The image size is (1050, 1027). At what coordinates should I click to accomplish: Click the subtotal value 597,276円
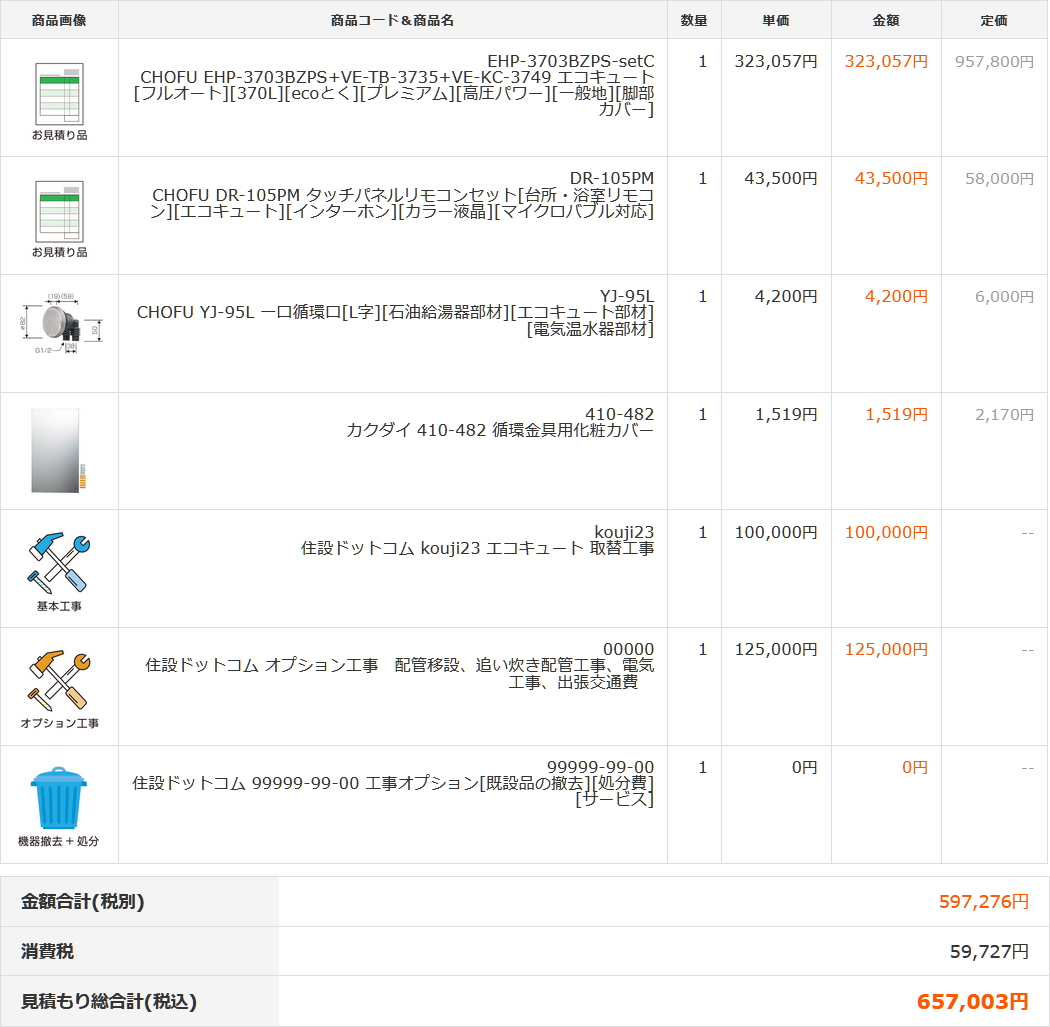pos(984,901)
